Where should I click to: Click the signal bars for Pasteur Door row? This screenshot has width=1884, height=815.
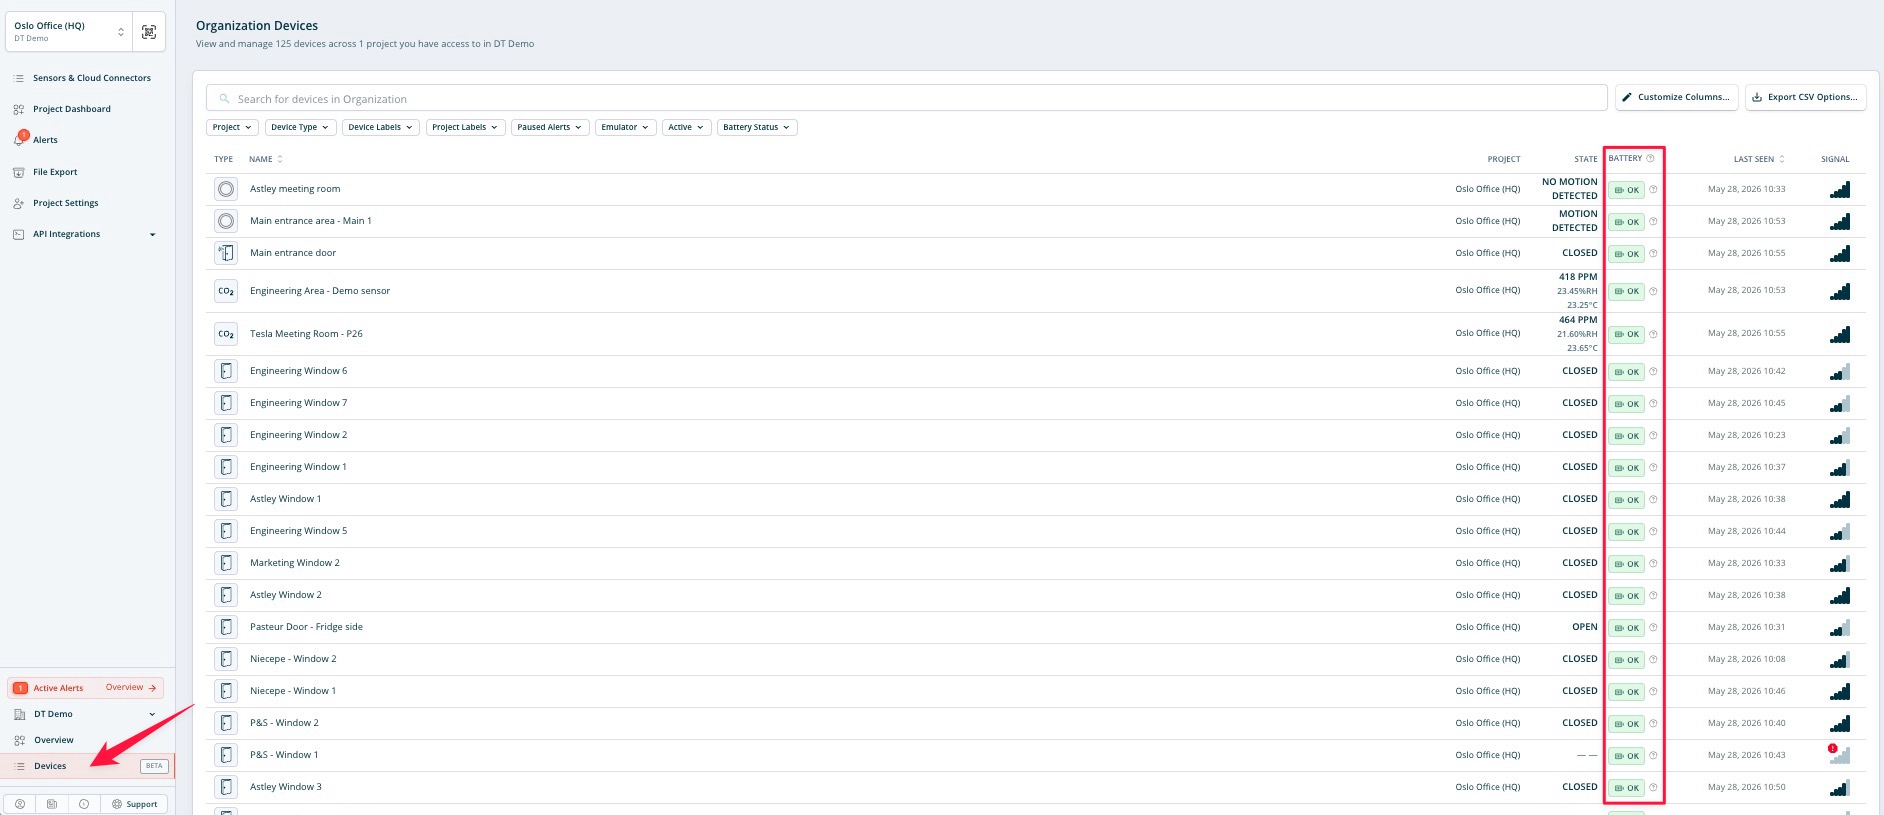(x=1840, y=627)
